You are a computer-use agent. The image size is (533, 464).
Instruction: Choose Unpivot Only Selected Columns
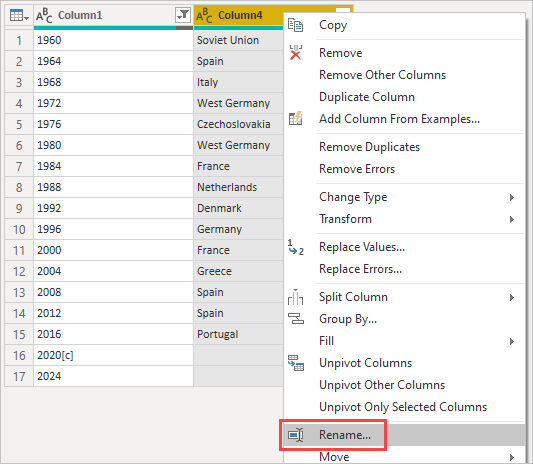(403, 407)
